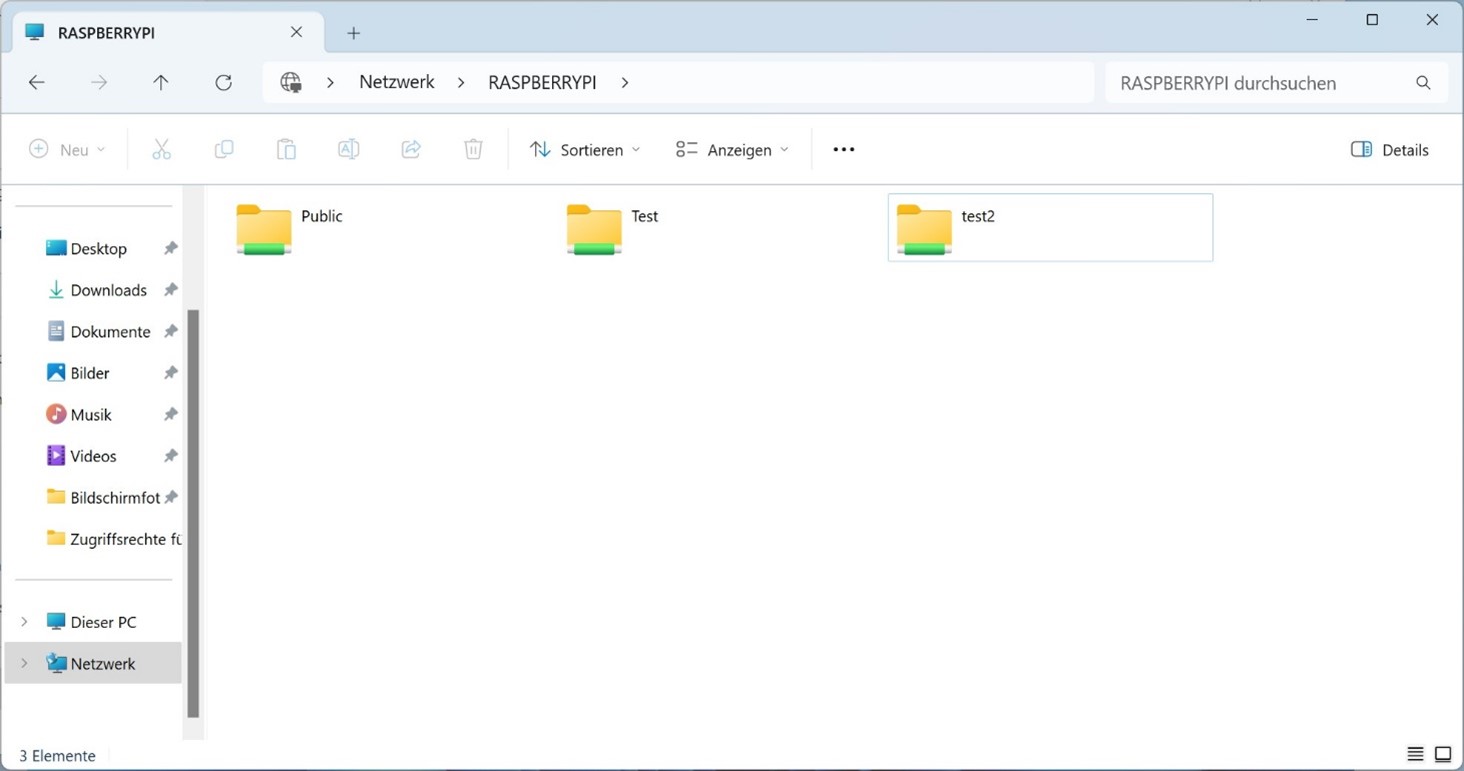This screenshot has width=1464, height=771.
Task: Select the test2 shared folder icon
Action: [x=924, y=229]
